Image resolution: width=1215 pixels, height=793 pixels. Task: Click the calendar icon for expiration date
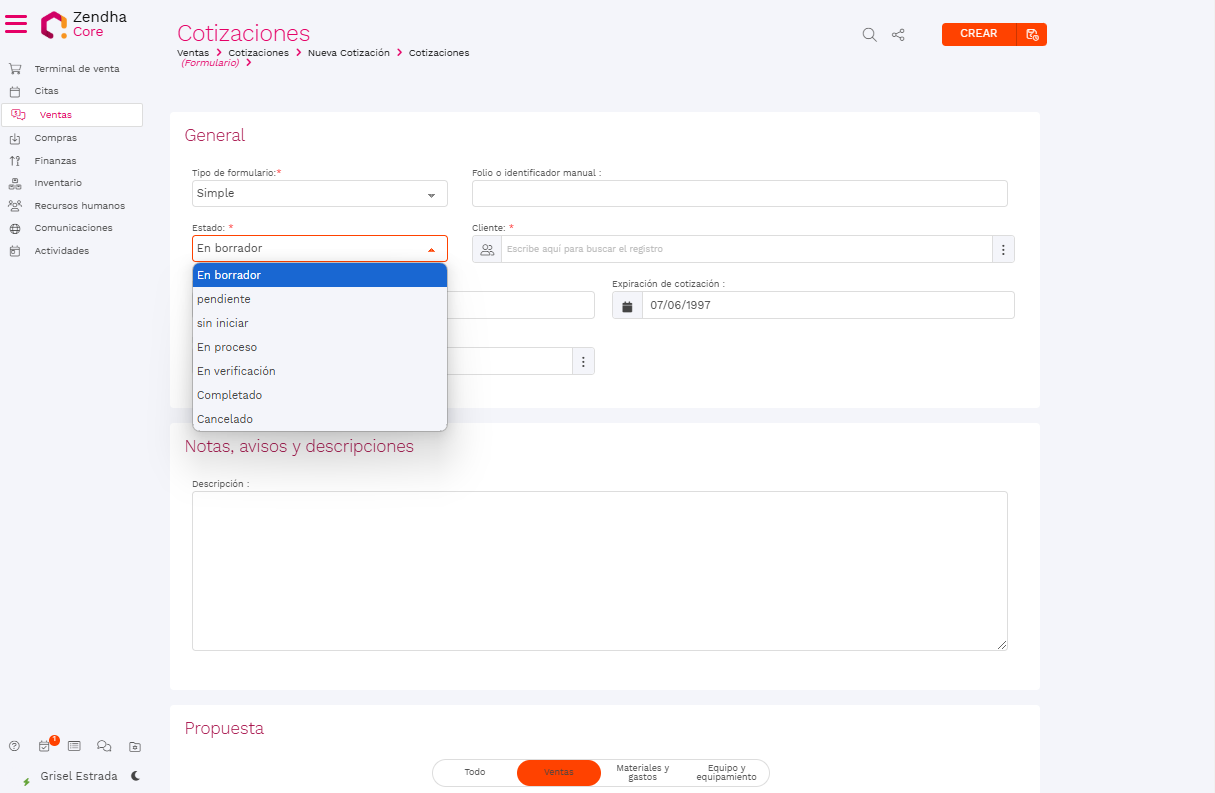pos(627,306)
